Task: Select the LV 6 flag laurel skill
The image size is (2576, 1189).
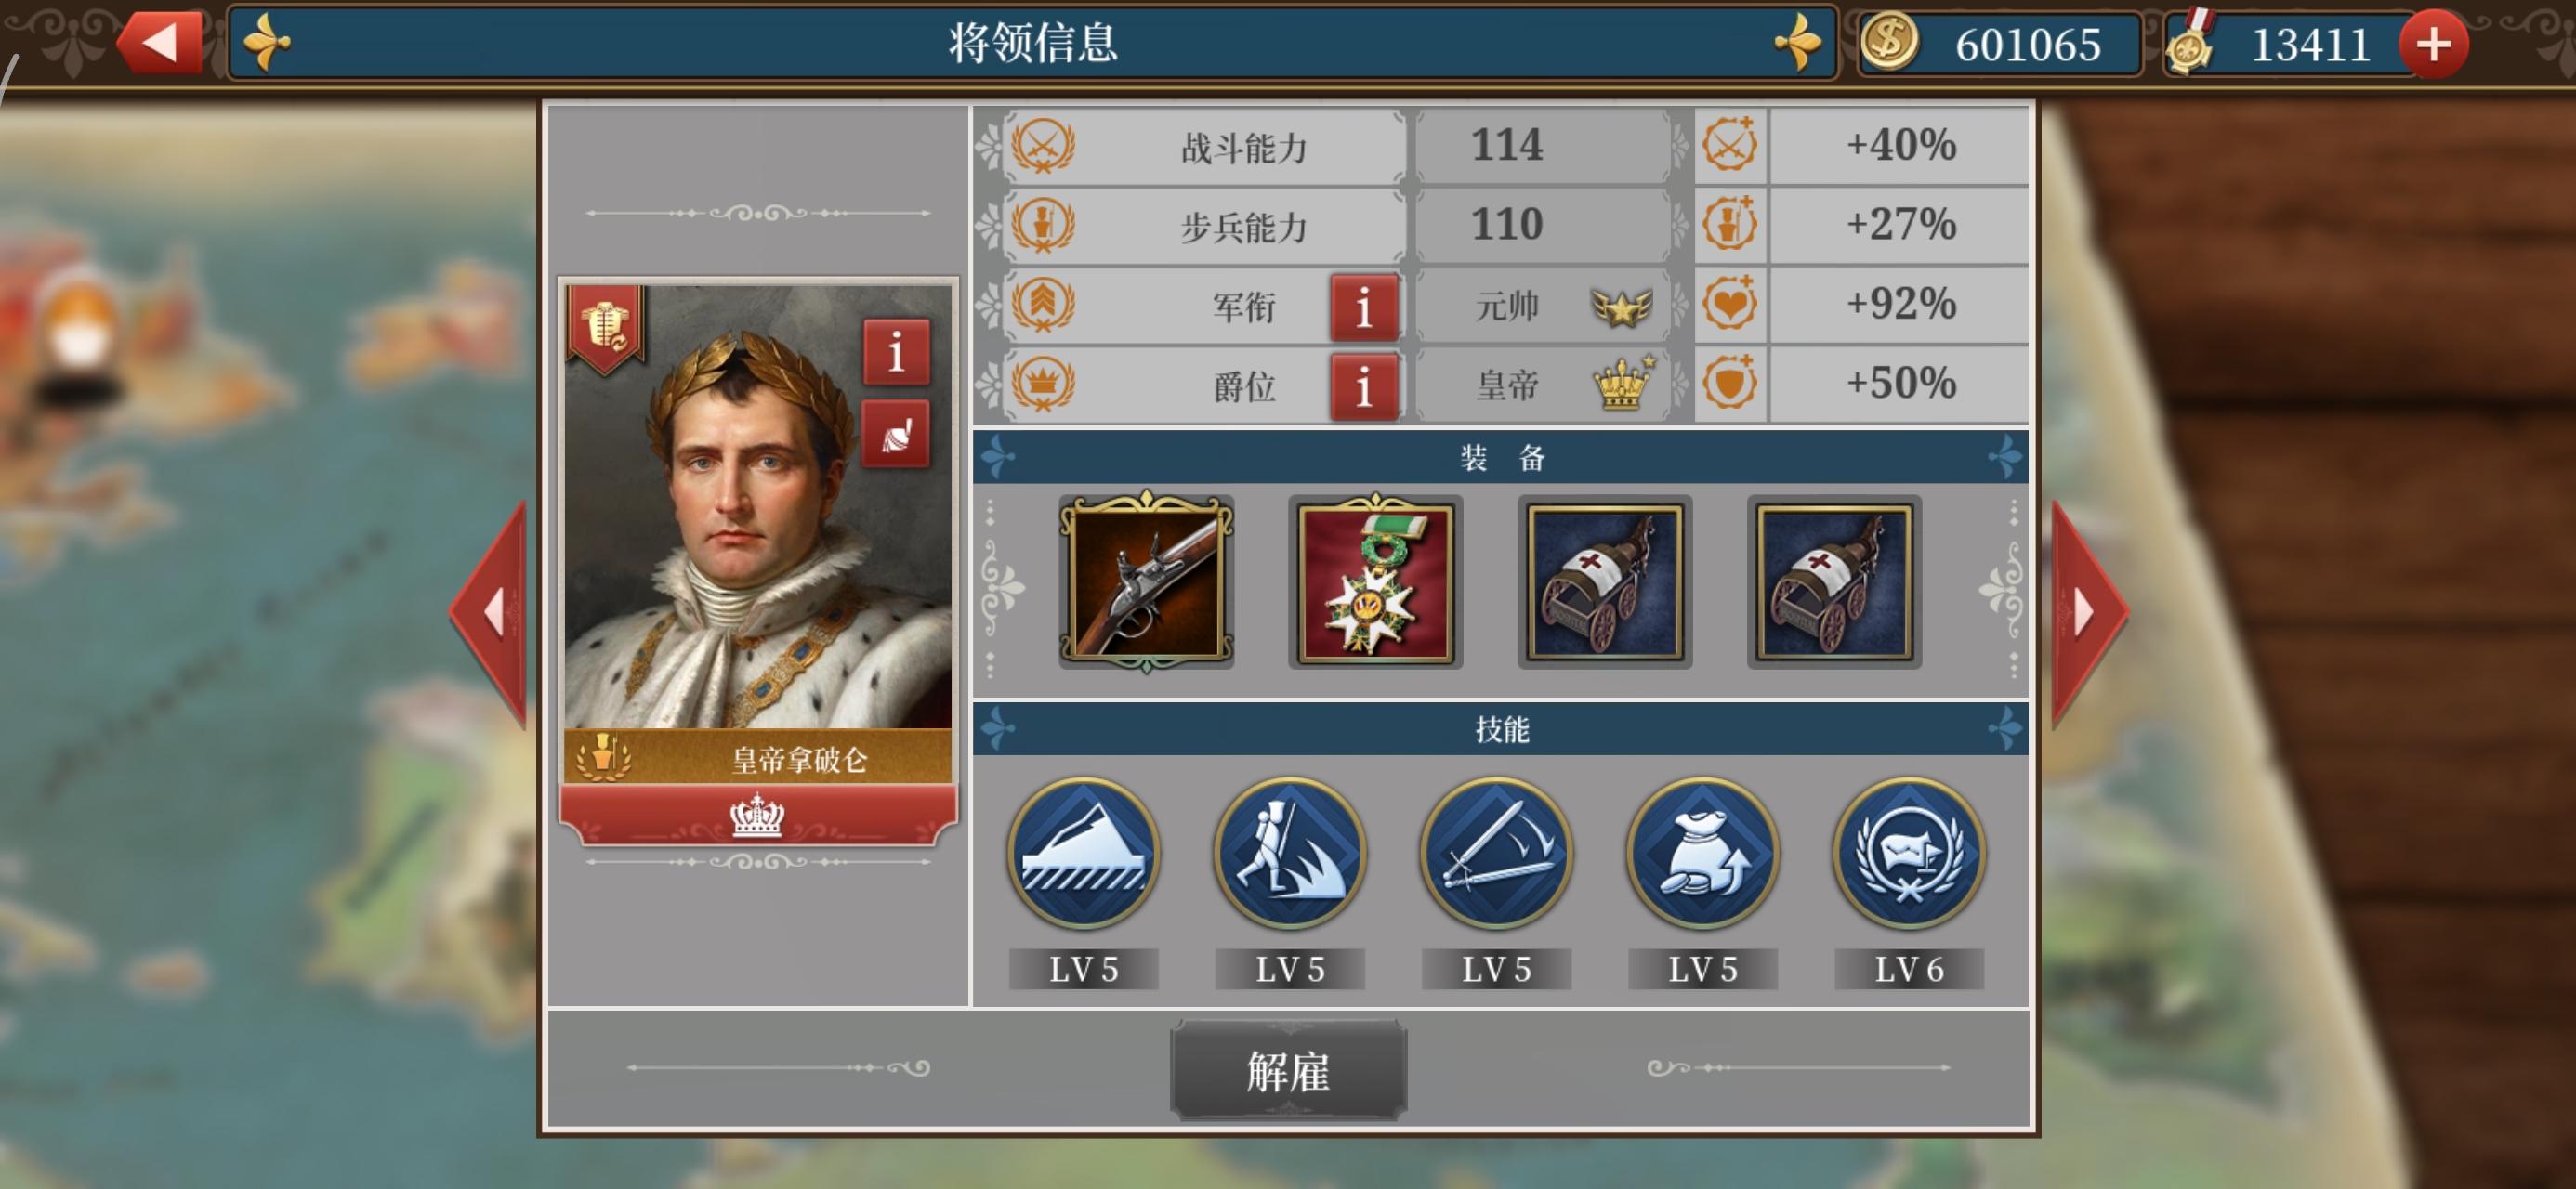Action: pos(1909,855)
